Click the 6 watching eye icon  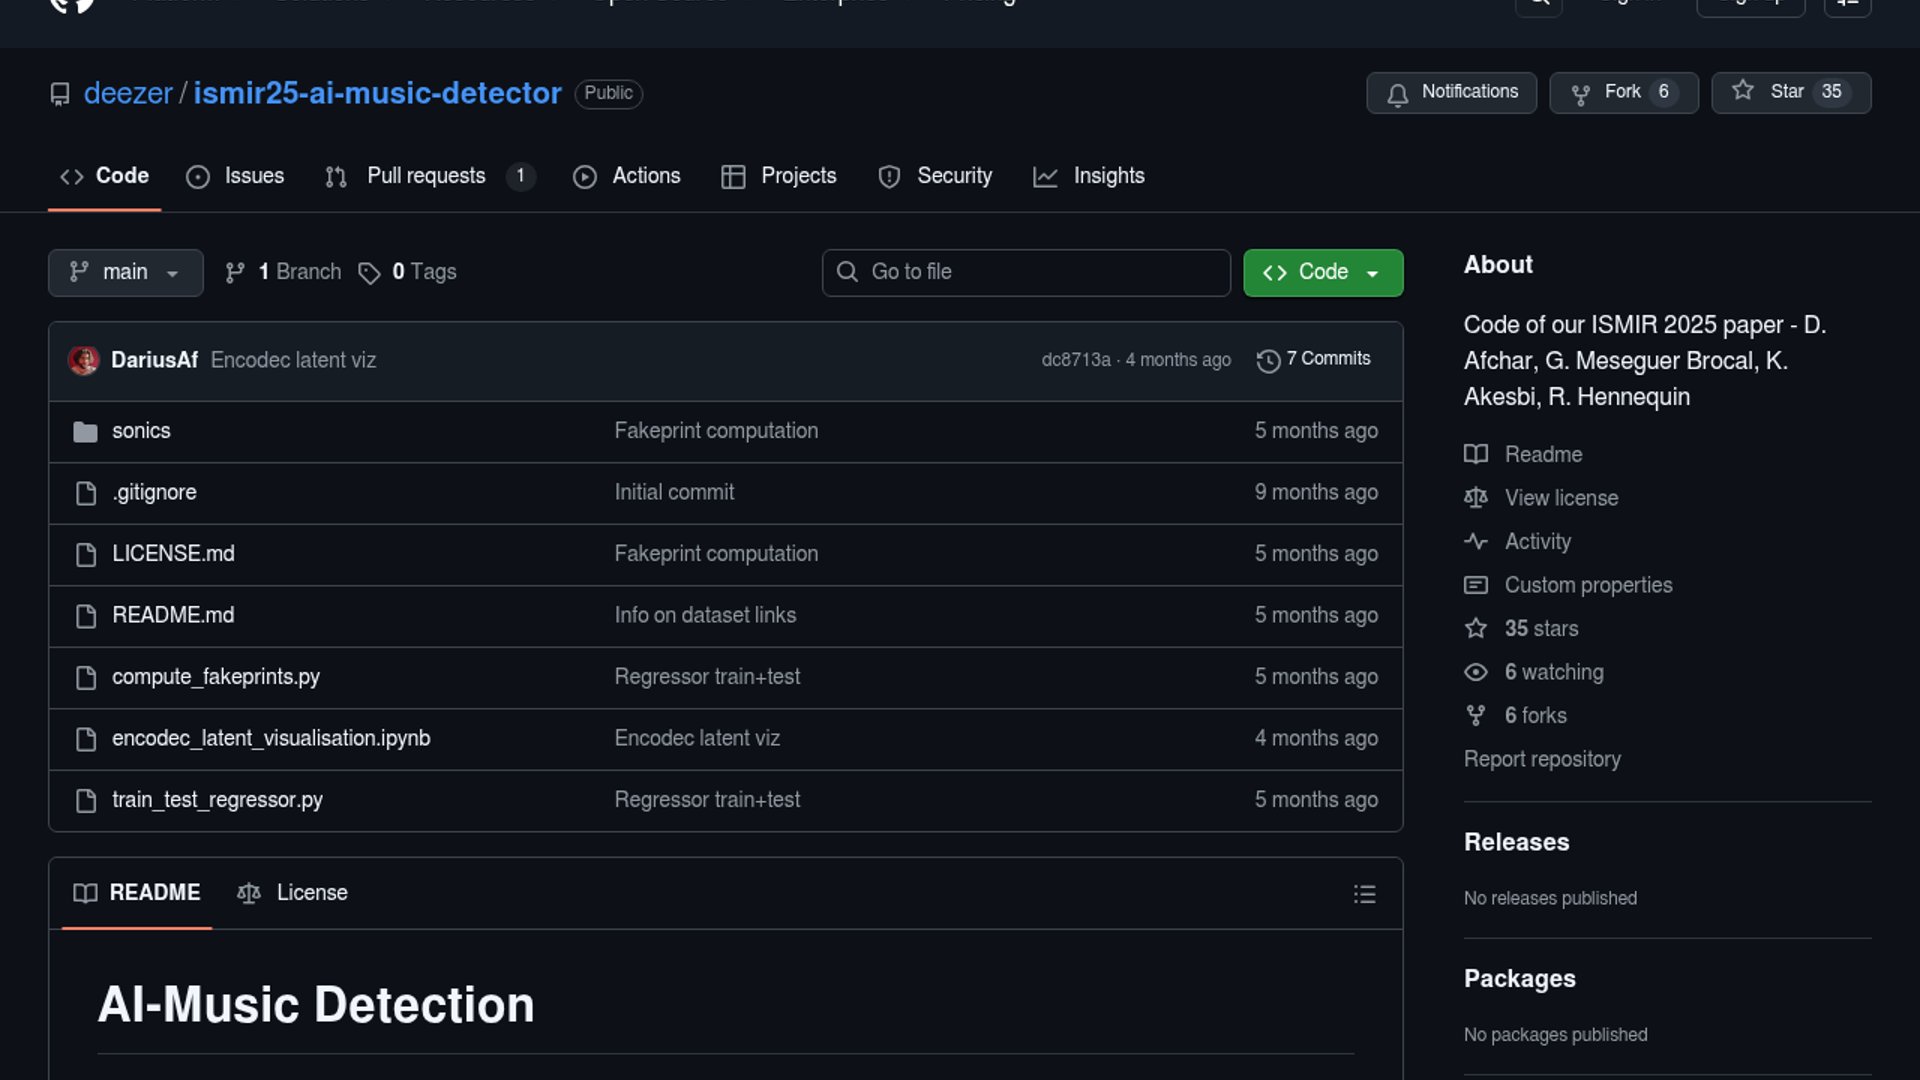coord(1475,673)
